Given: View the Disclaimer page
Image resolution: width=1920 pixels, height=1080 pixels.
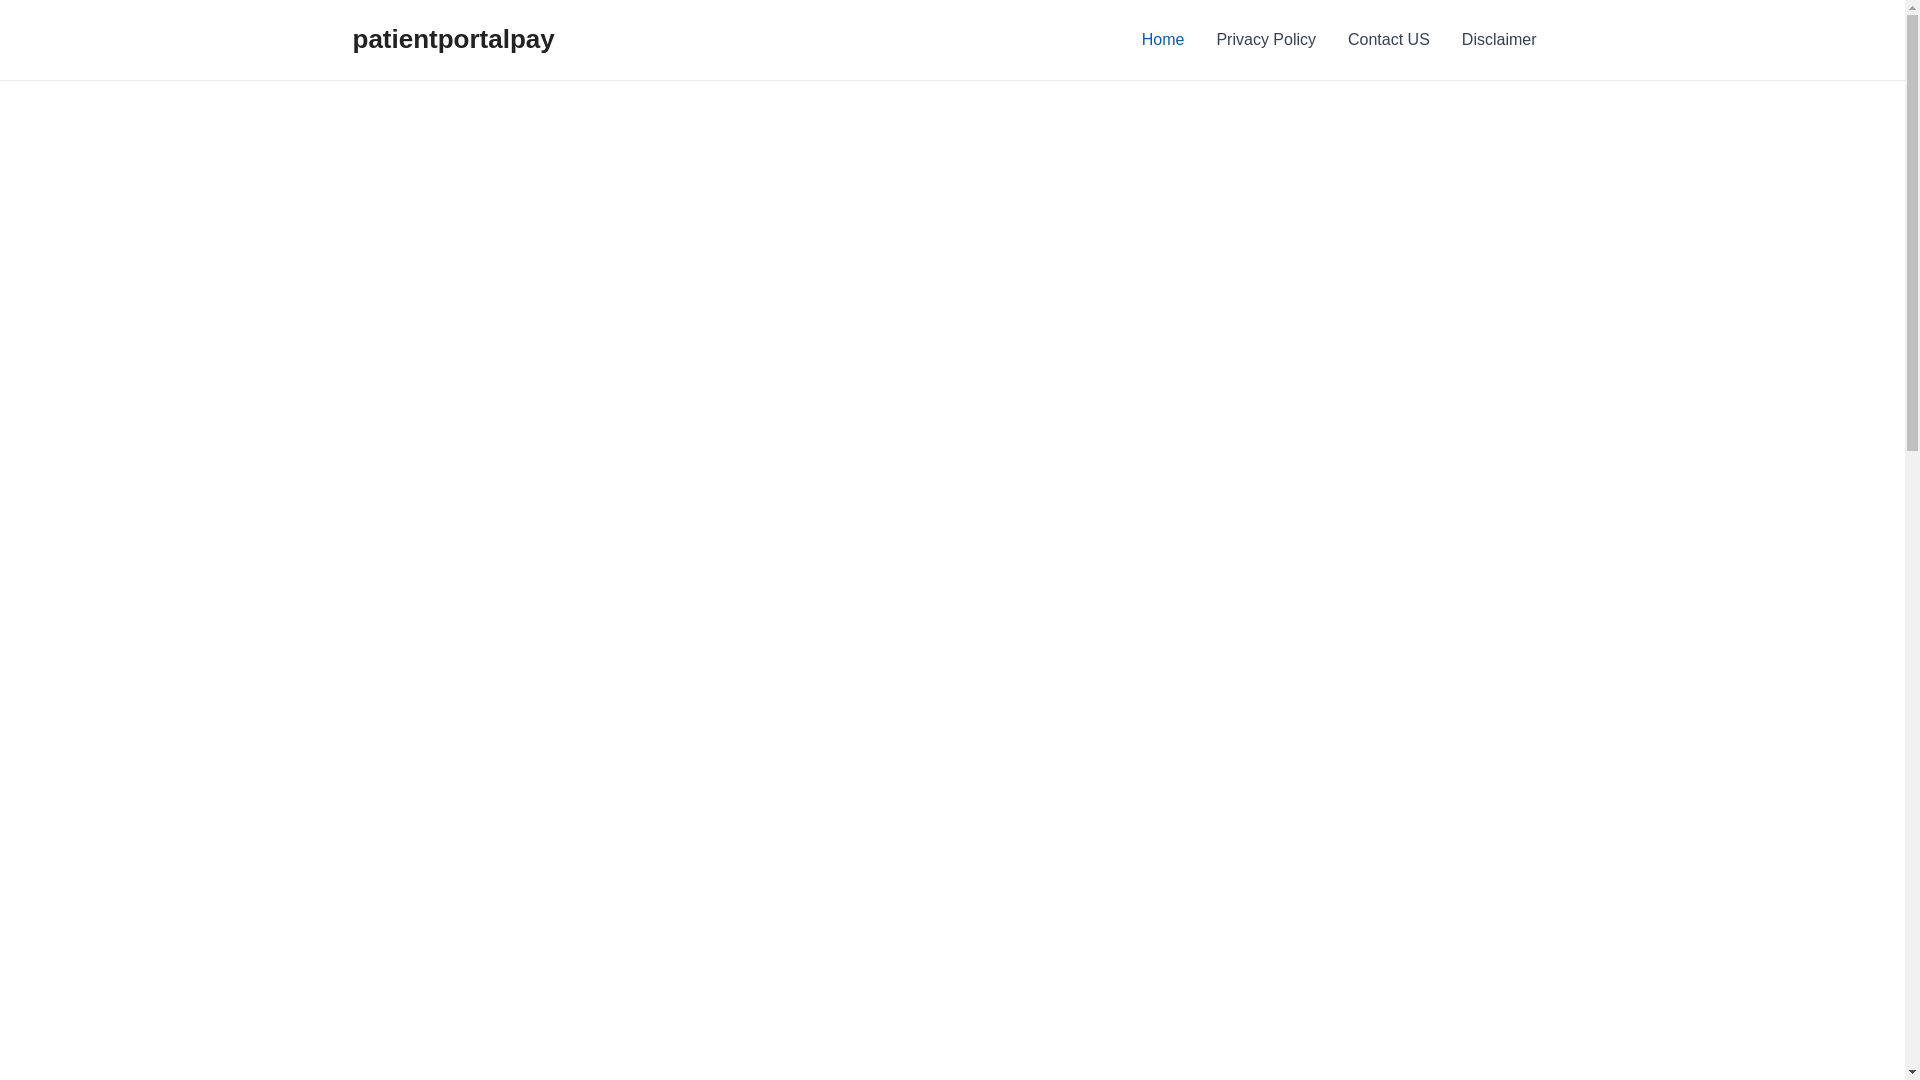Looking at the screenshot, I should [1498, 40].
